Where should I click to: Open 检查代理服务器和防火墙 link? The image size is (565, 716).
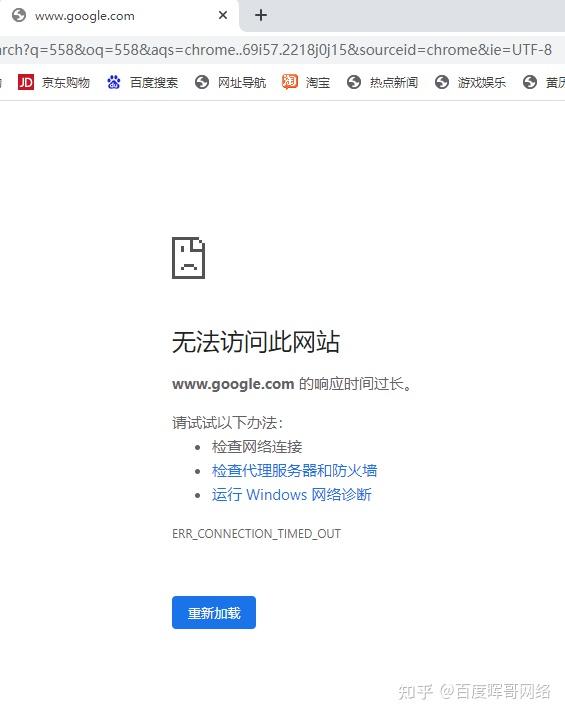[294, 470]
